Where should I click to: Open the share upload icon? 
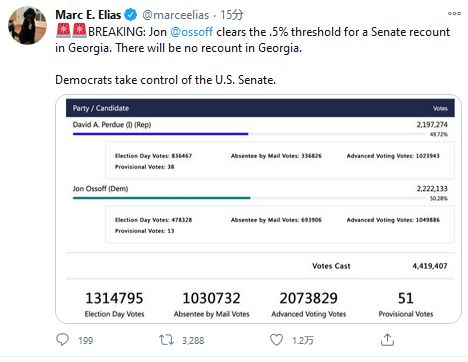387,340
